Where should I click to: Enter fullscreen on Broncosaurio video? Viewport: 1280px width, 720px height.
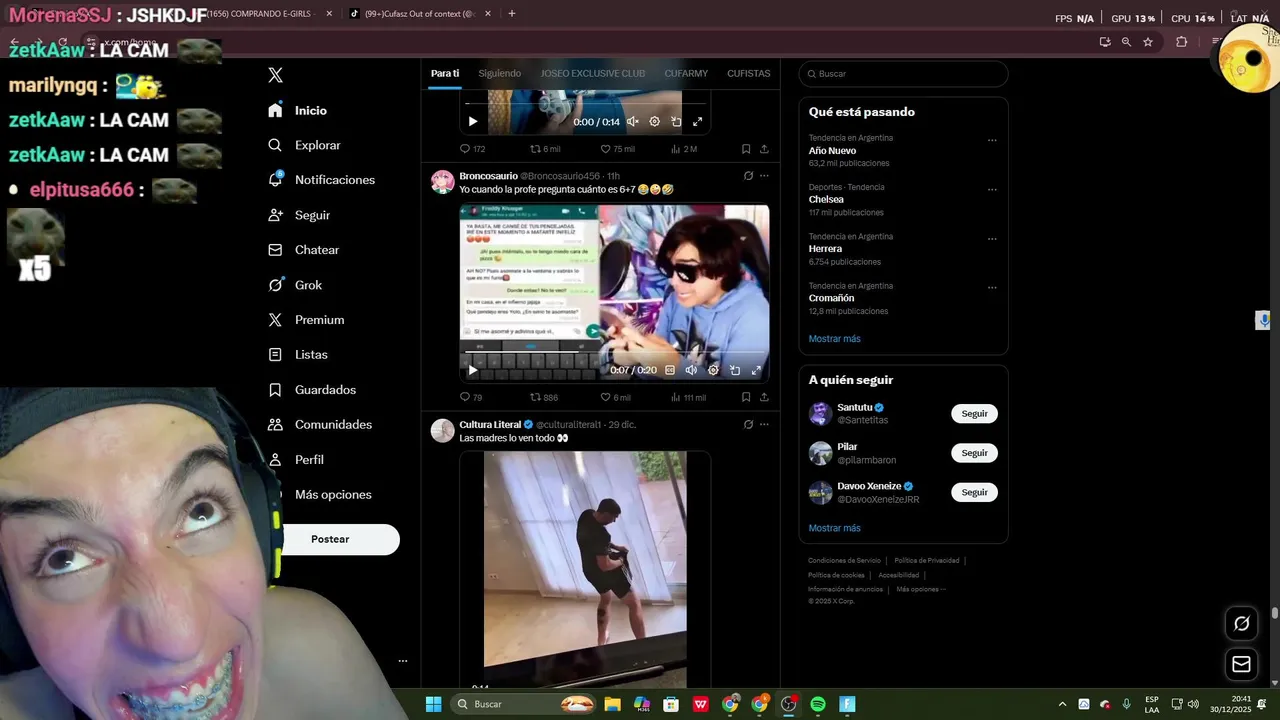pyautogui.click(x=756, y=370)
